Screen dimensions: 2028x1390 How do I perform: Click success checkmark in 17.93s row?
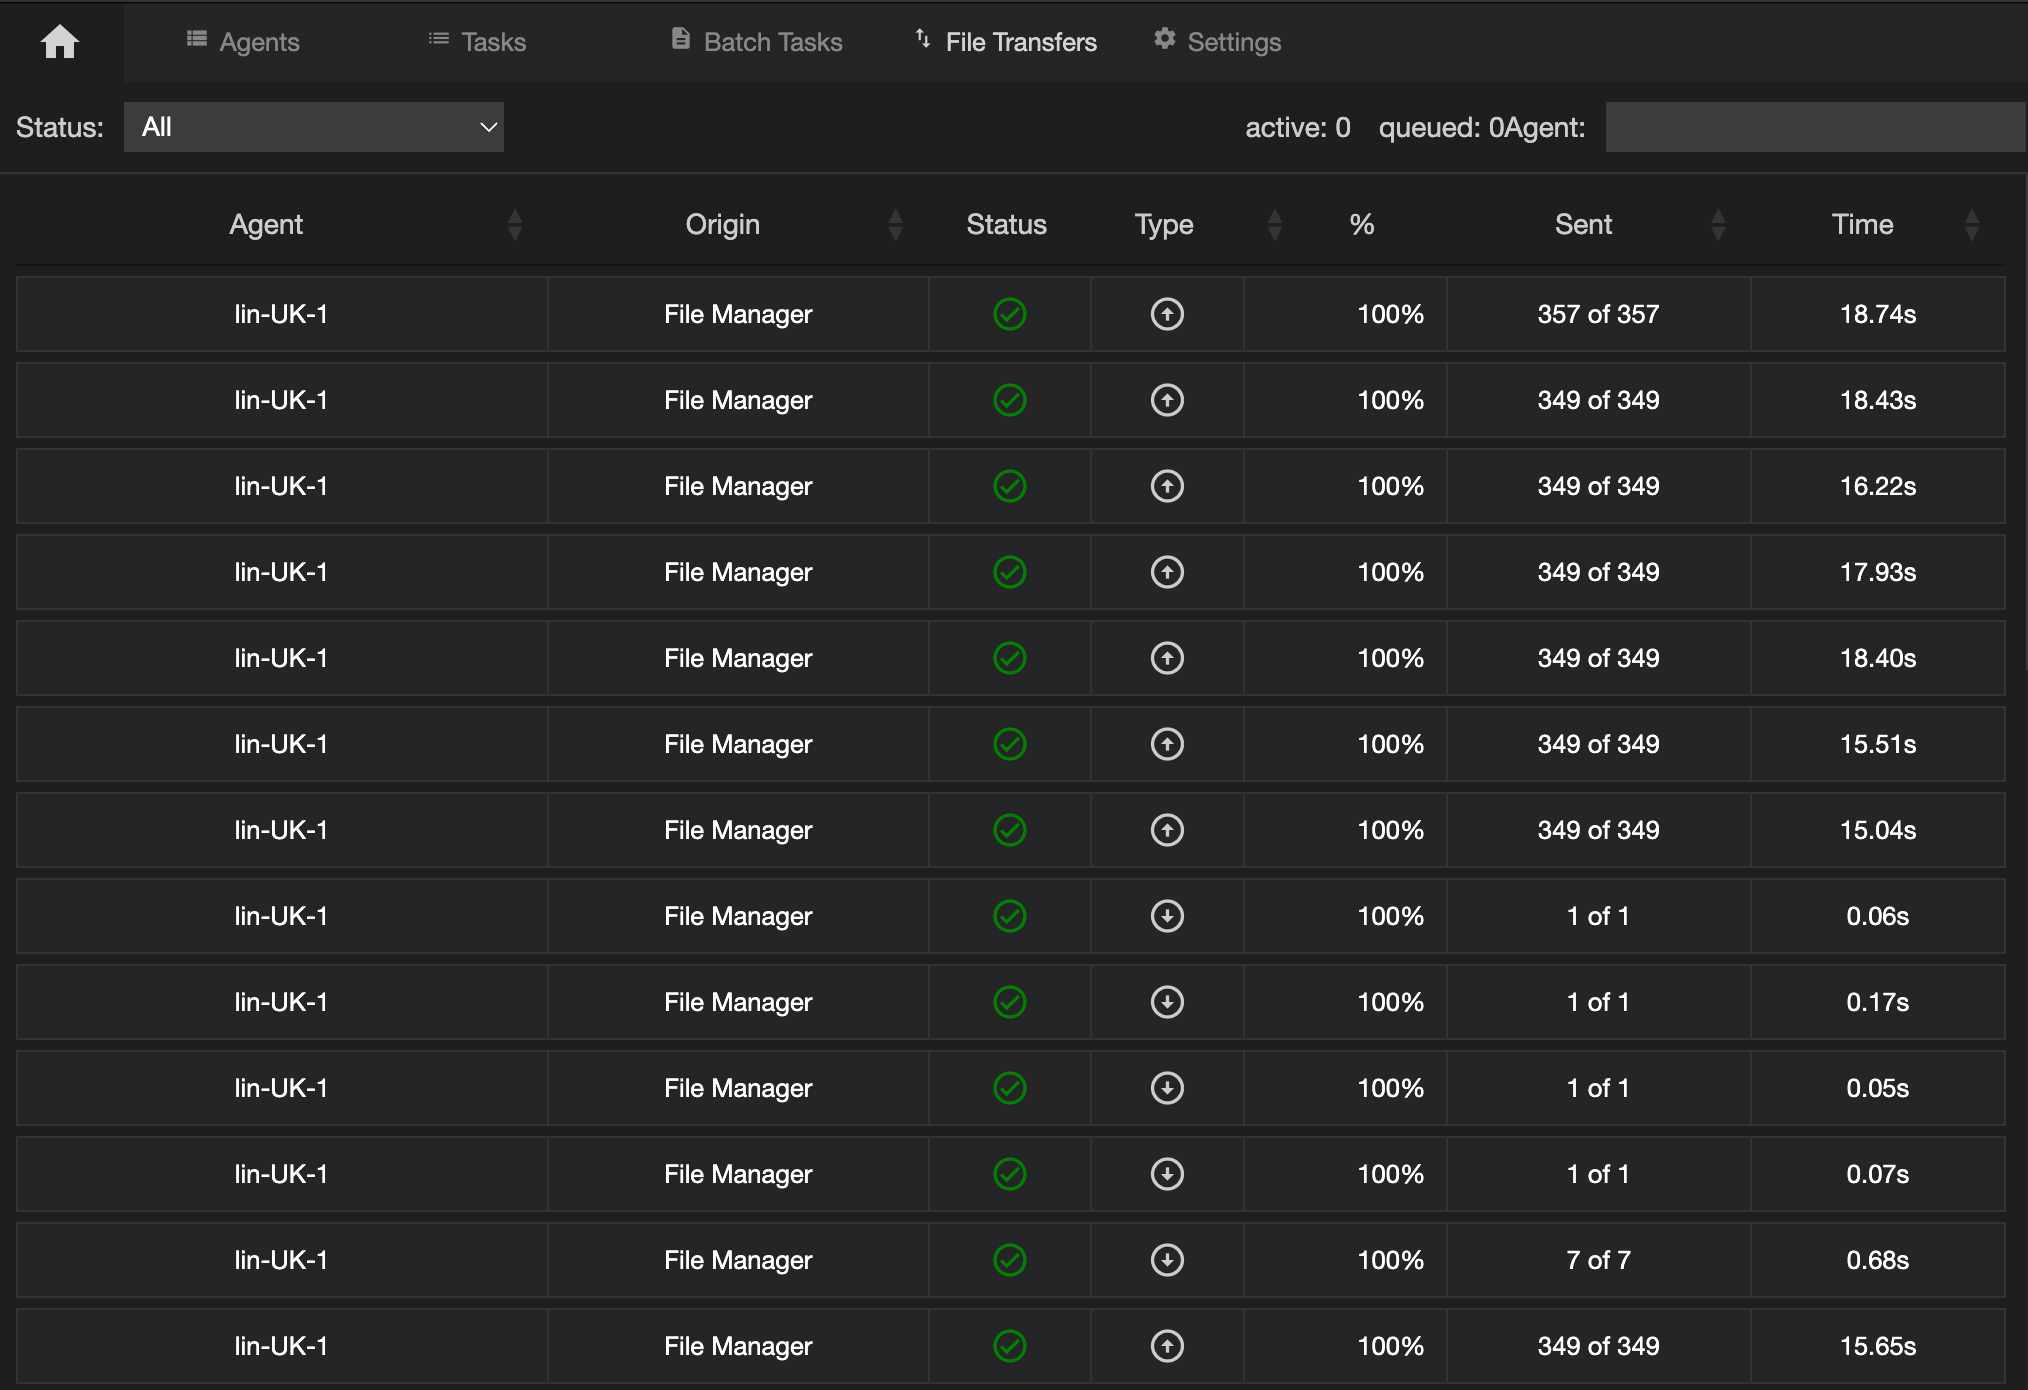(x=1010, y=572)
